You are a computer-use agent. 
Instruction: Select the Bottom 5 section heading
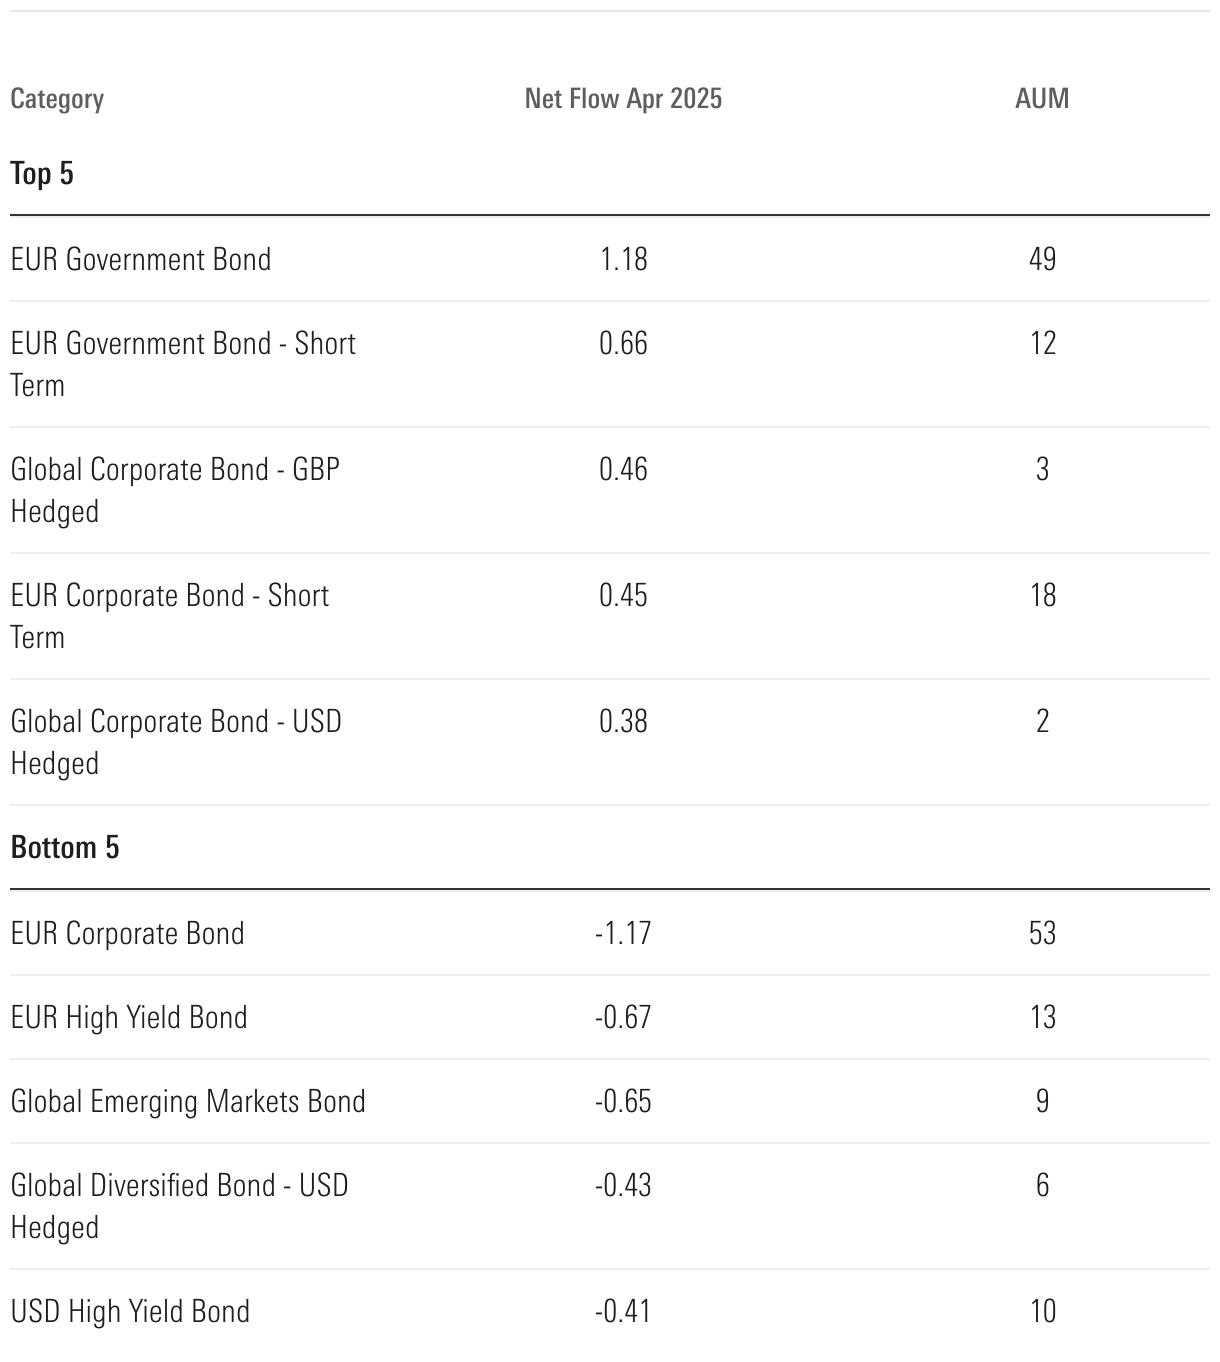65,848
